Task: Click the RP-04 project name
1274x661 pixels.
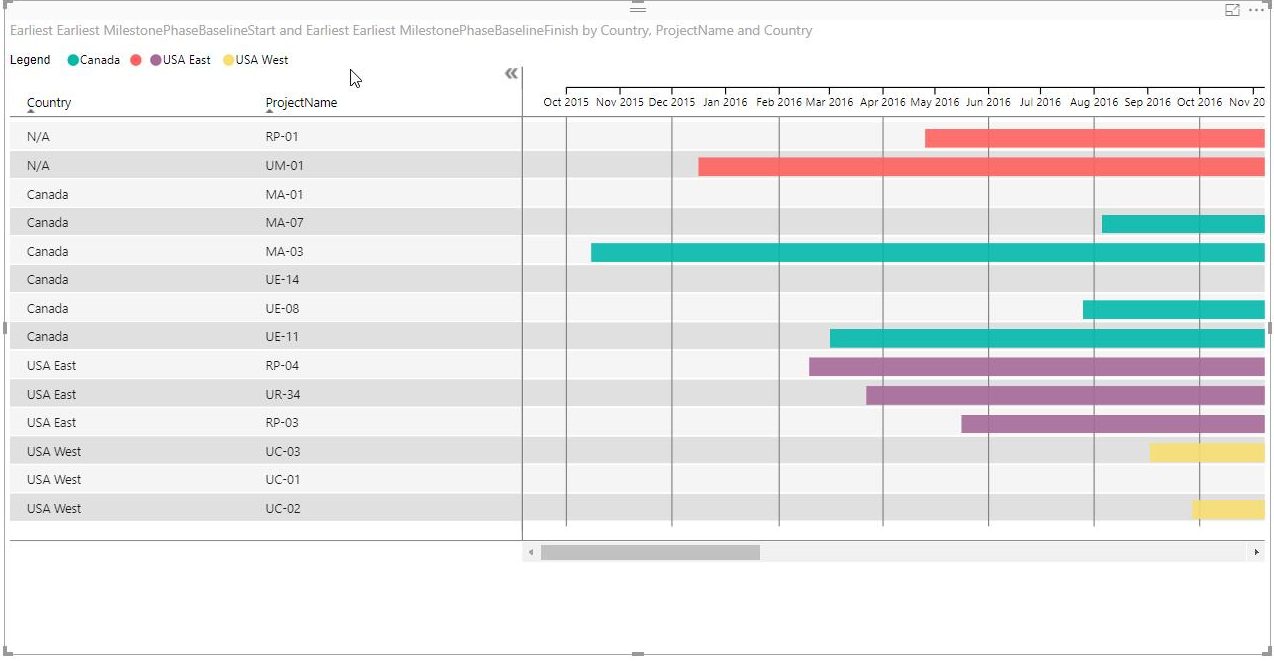Action: (x=282, y=365)
